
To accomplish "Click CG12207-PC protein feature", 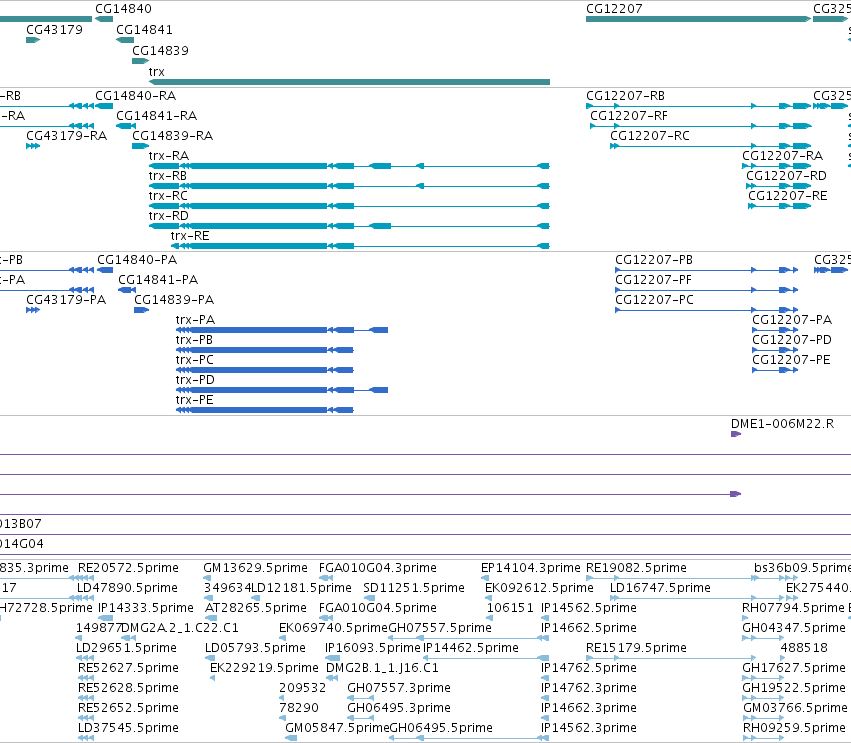I will click(x=707, y=310).
